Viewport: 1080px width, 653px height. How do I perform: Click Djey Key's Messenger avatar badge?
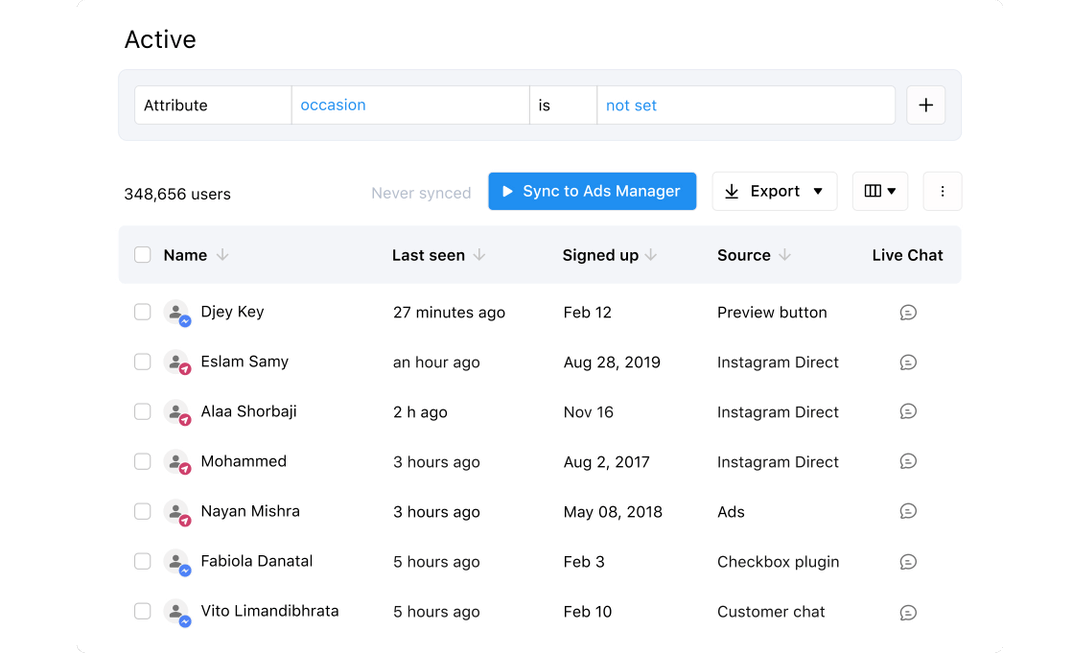[x=184, y=320]
